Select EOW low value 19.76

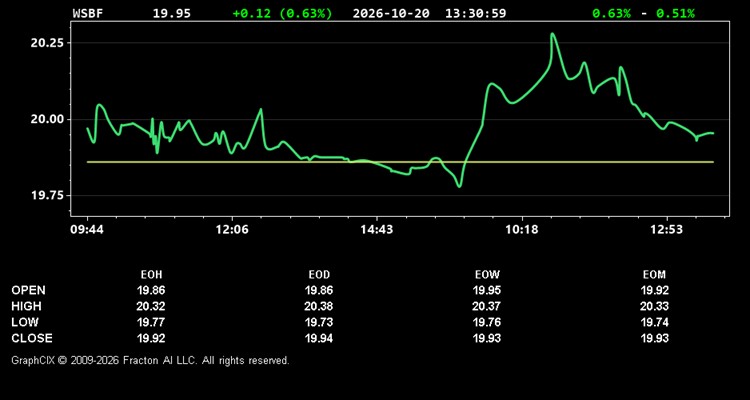click(x=487, y=322)
